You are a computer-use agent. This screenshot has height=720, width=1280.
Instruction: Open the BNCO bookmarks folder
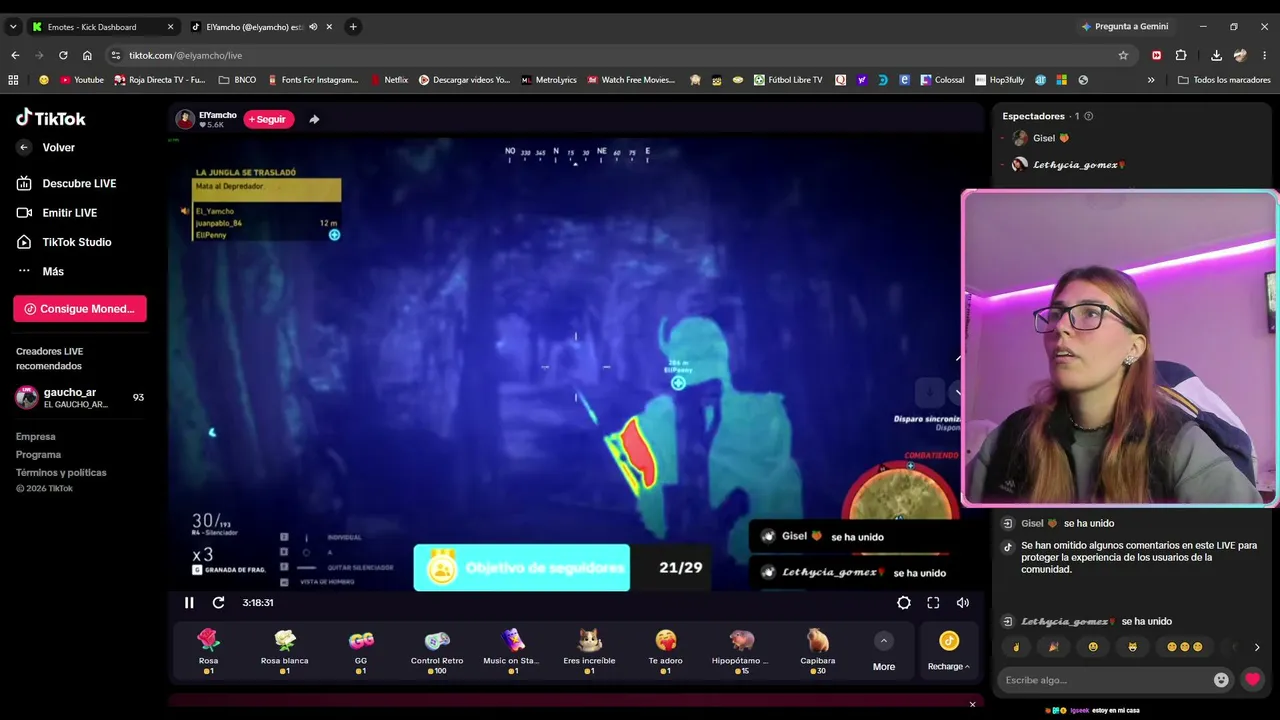tap(237, 80)
